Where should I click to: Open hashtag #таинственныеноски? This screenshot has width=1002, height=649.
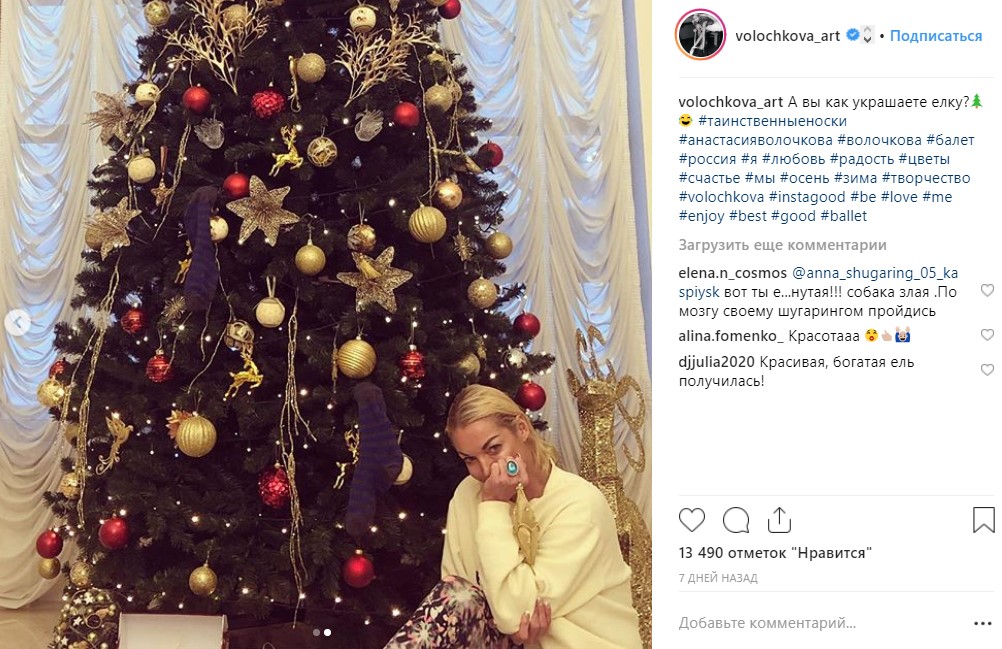772,121
